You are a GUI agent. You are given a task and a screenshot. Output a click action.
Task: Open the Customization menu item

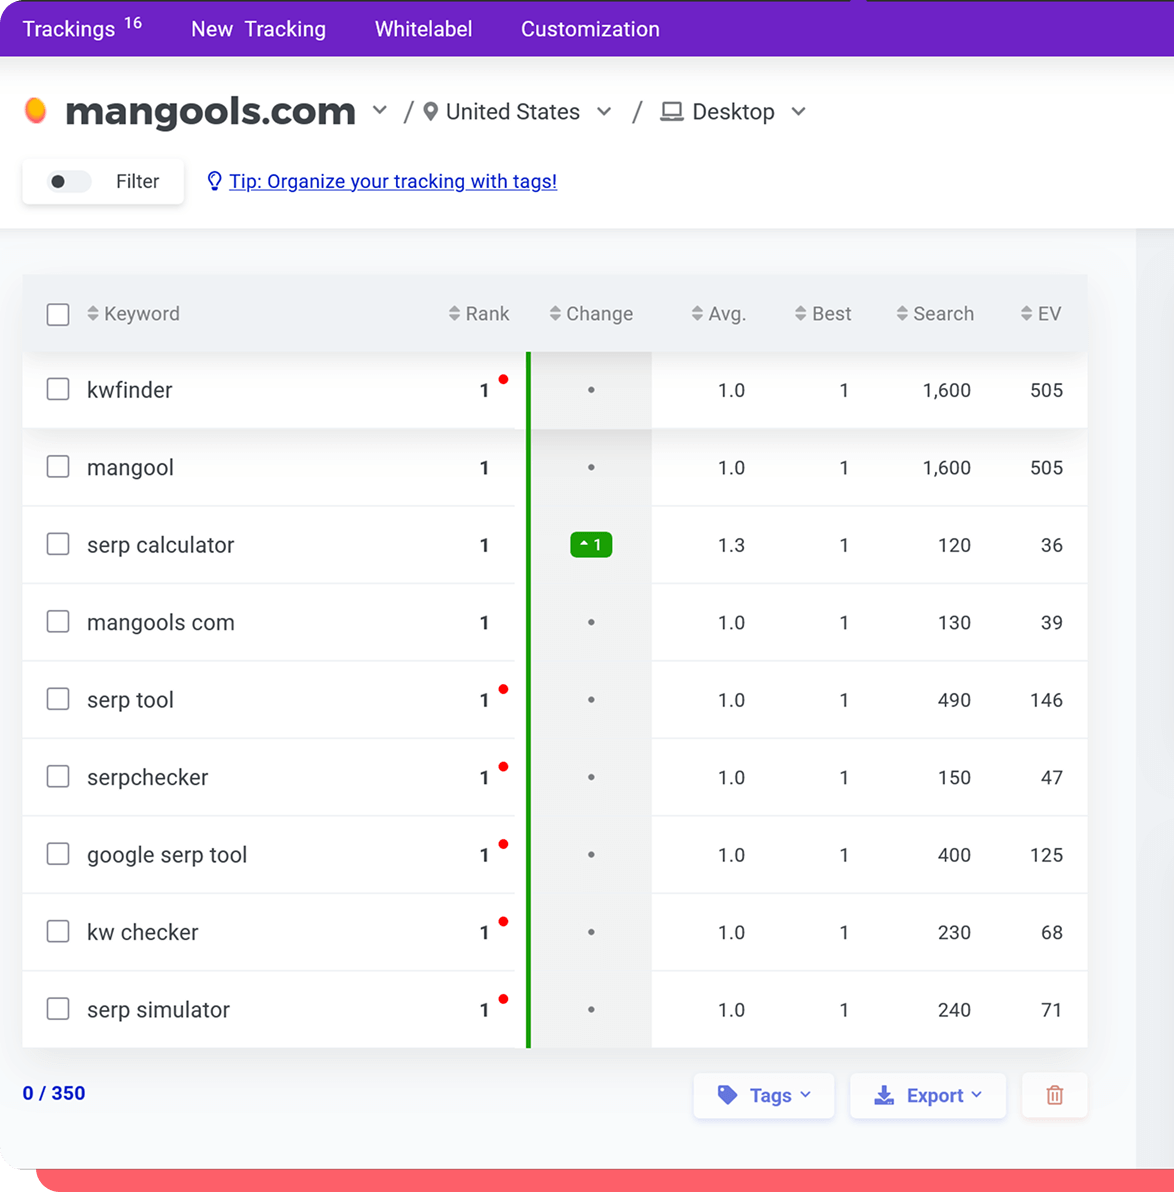(x=589, y=29)
